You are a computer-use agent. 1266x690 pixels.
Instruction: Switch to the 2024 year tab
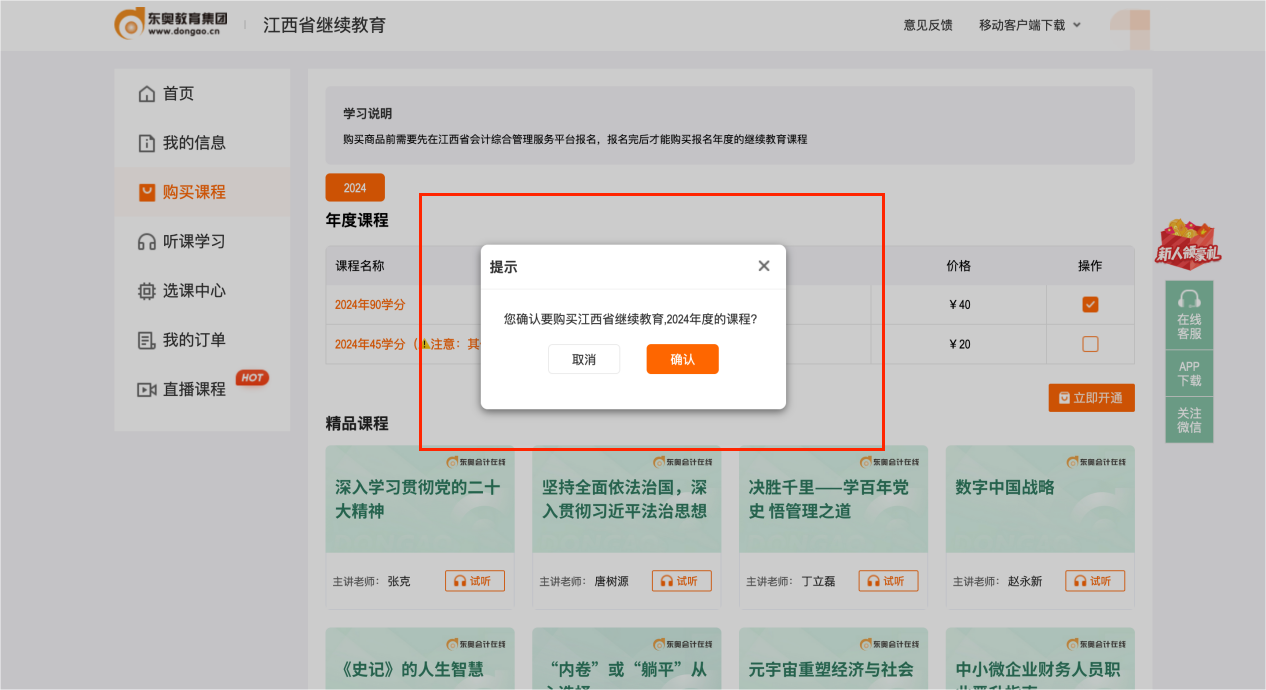pyautogui.click(x=355, y=187)
